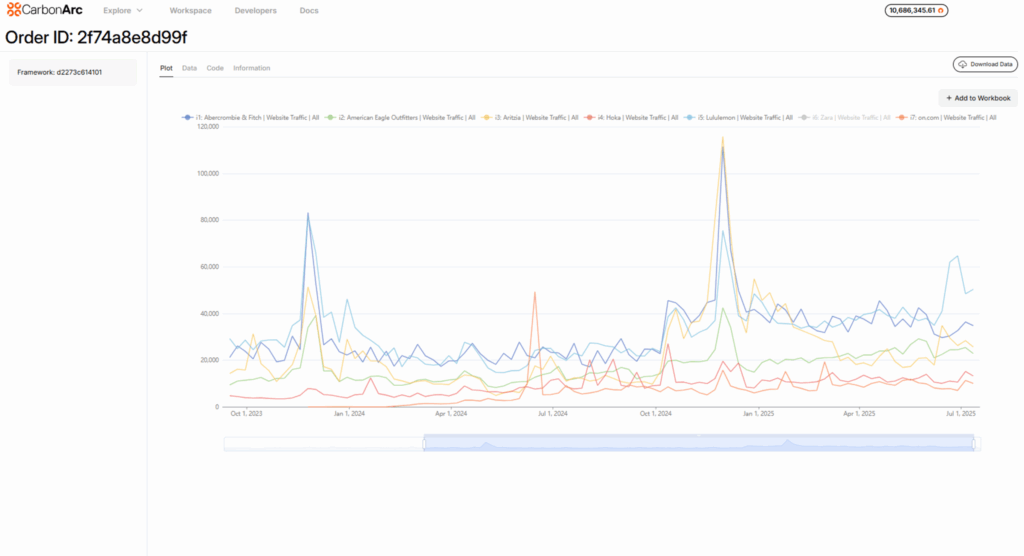Click the Jan 1, 2025 axis label
1024x556 pixels.
tap(758, 414)
